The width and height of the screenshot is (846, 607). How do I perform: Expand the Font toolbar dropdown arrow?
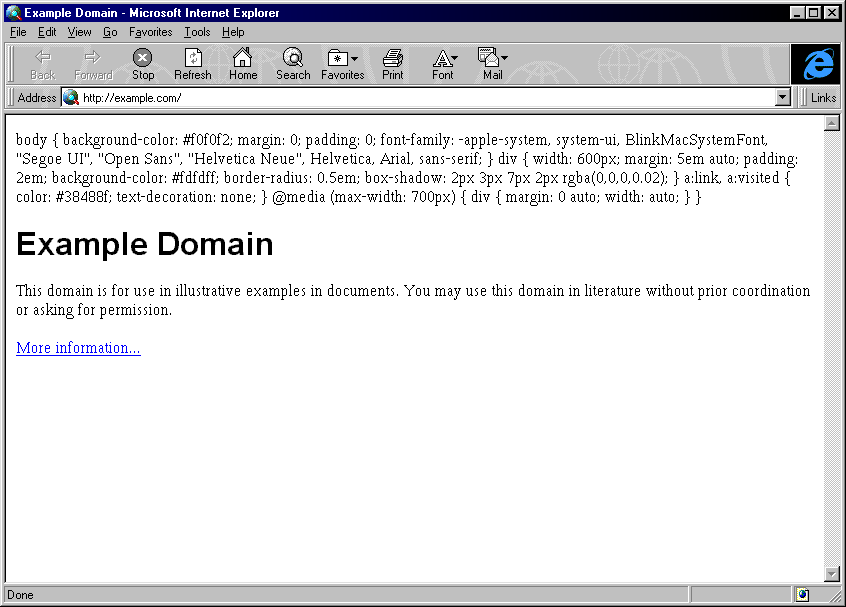(454, 58)
